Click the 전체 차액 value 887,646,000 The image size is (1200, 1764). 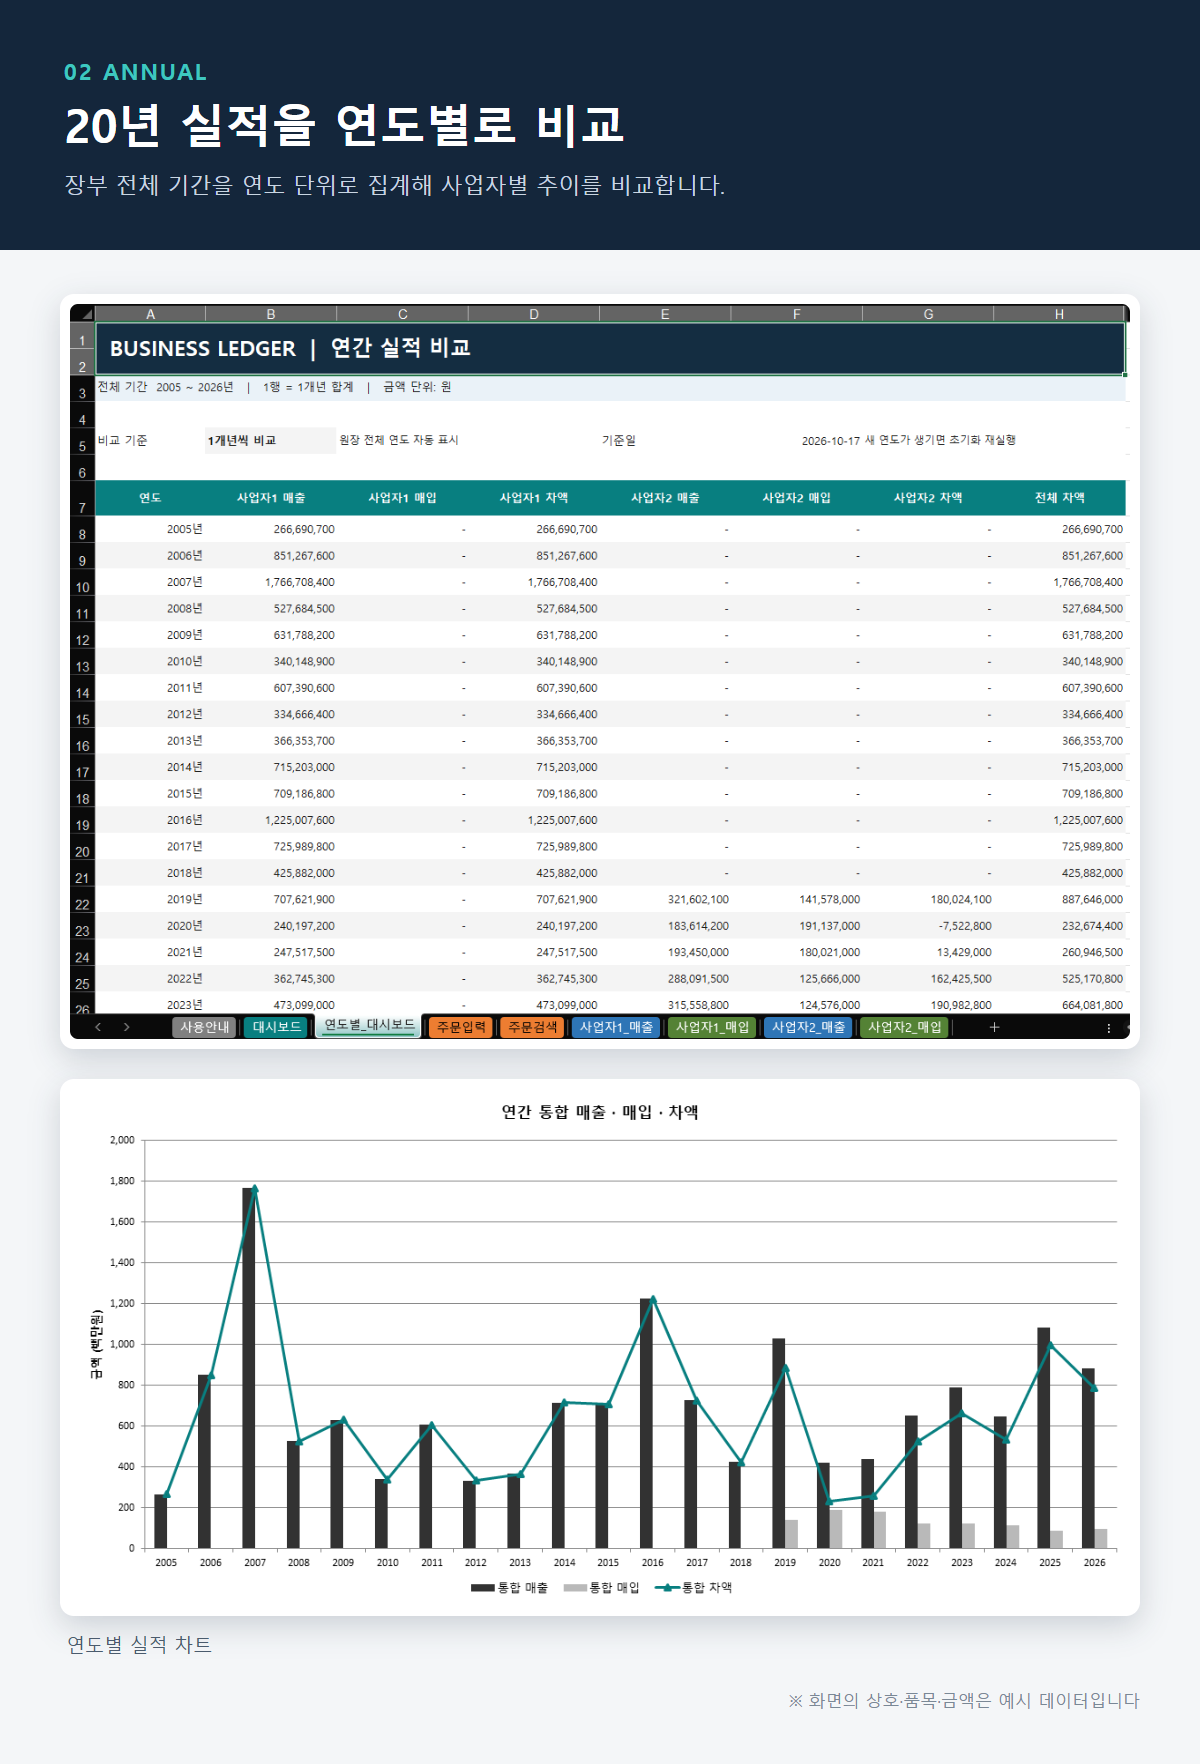point(1059,899)
